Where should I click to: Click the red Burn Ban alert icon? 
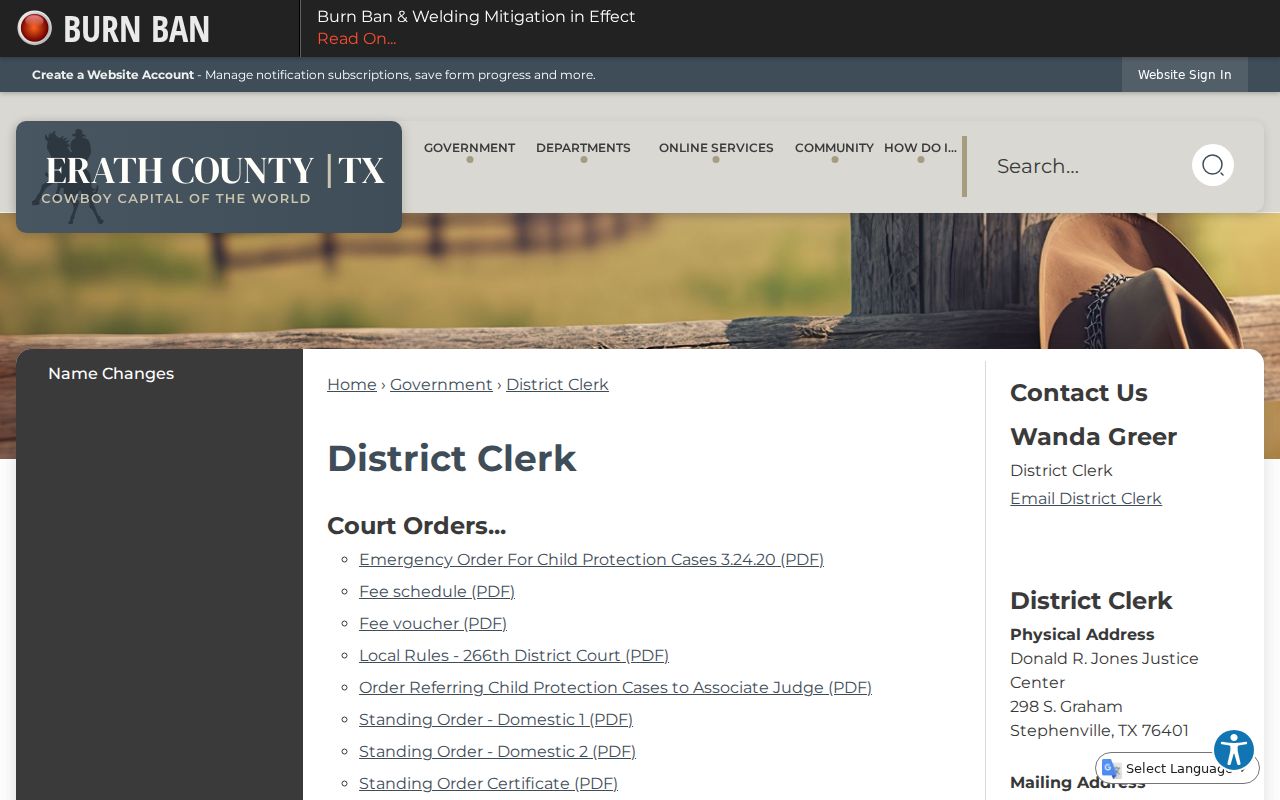35,28
